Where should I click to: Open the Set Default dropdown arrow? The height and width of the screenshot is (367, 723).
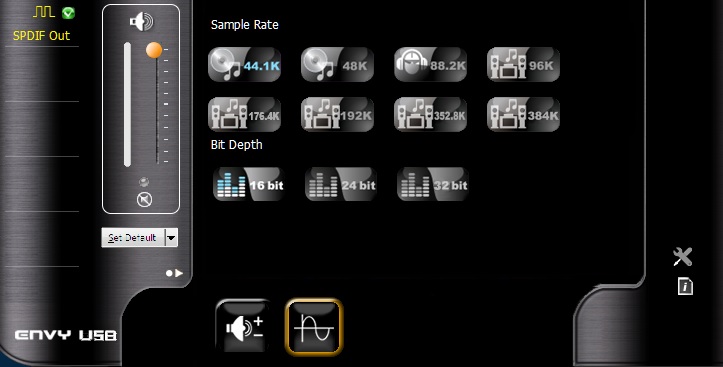click(171, 238)
